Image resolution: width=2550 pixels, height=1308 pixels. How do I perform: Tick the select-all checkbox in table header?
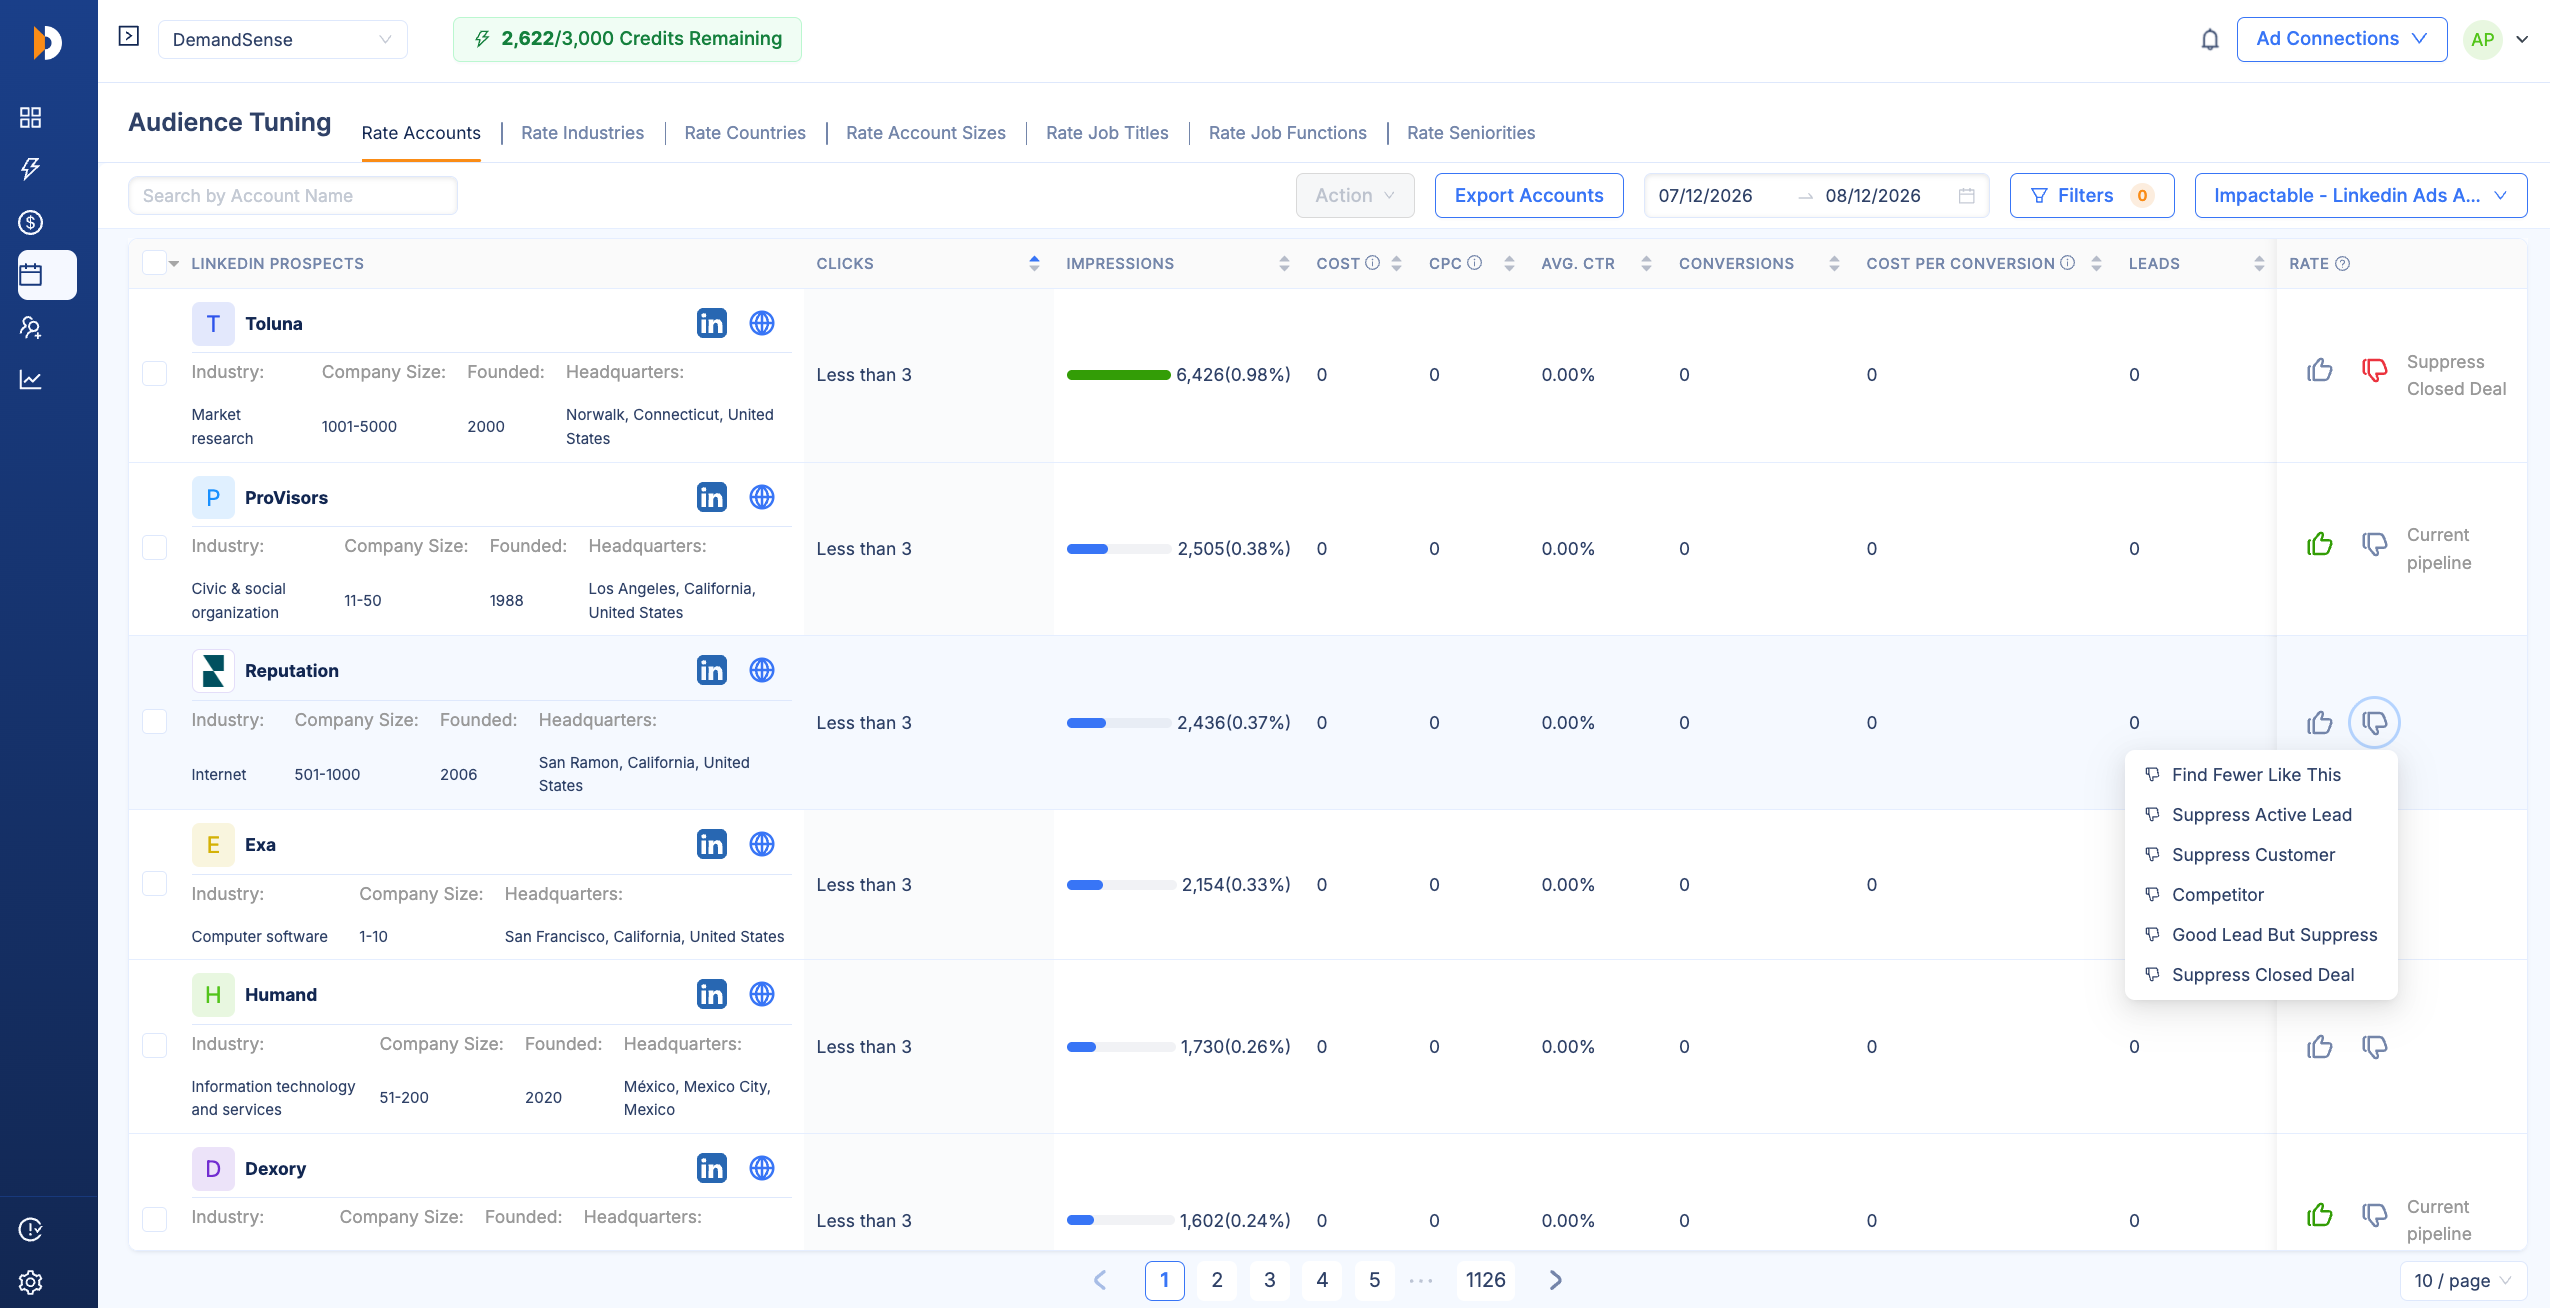154,263
